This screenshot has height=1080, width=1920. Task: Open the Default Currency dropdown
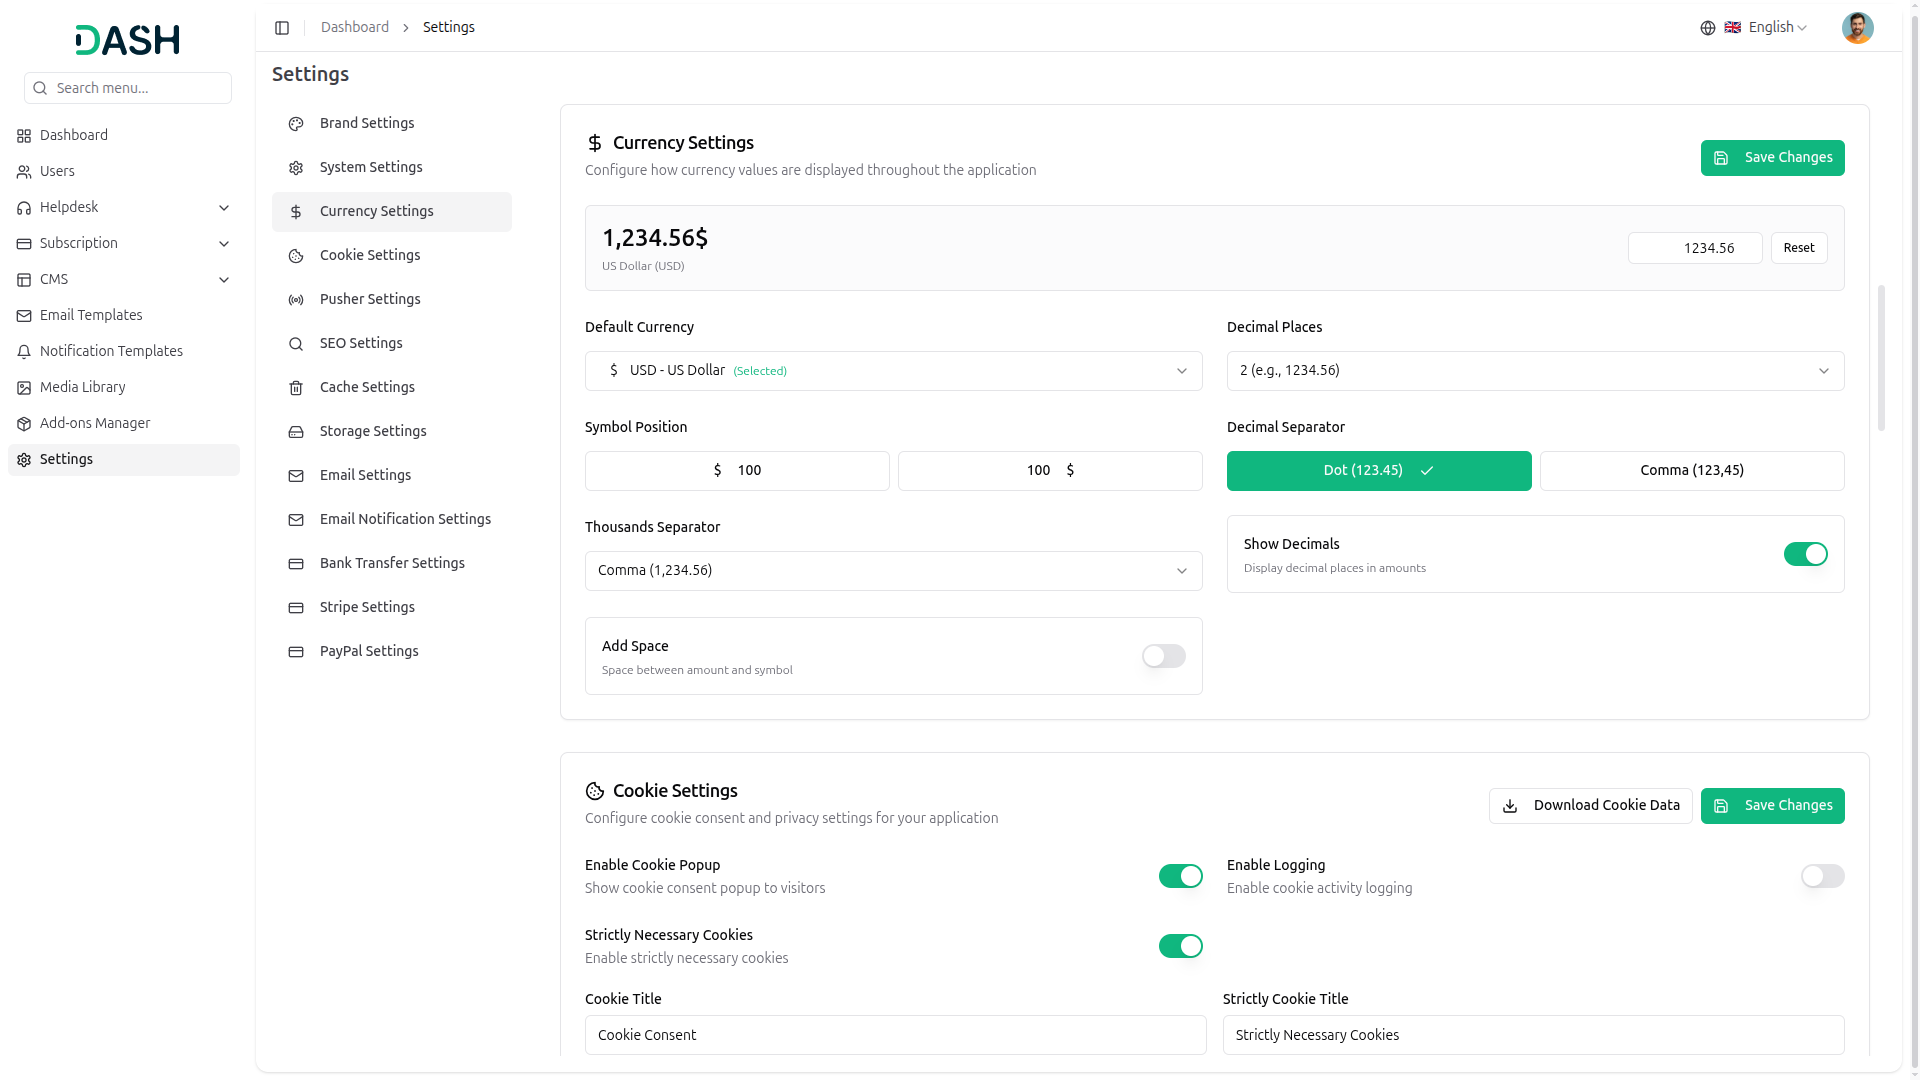pyautogui.click(x=893, y=371)
